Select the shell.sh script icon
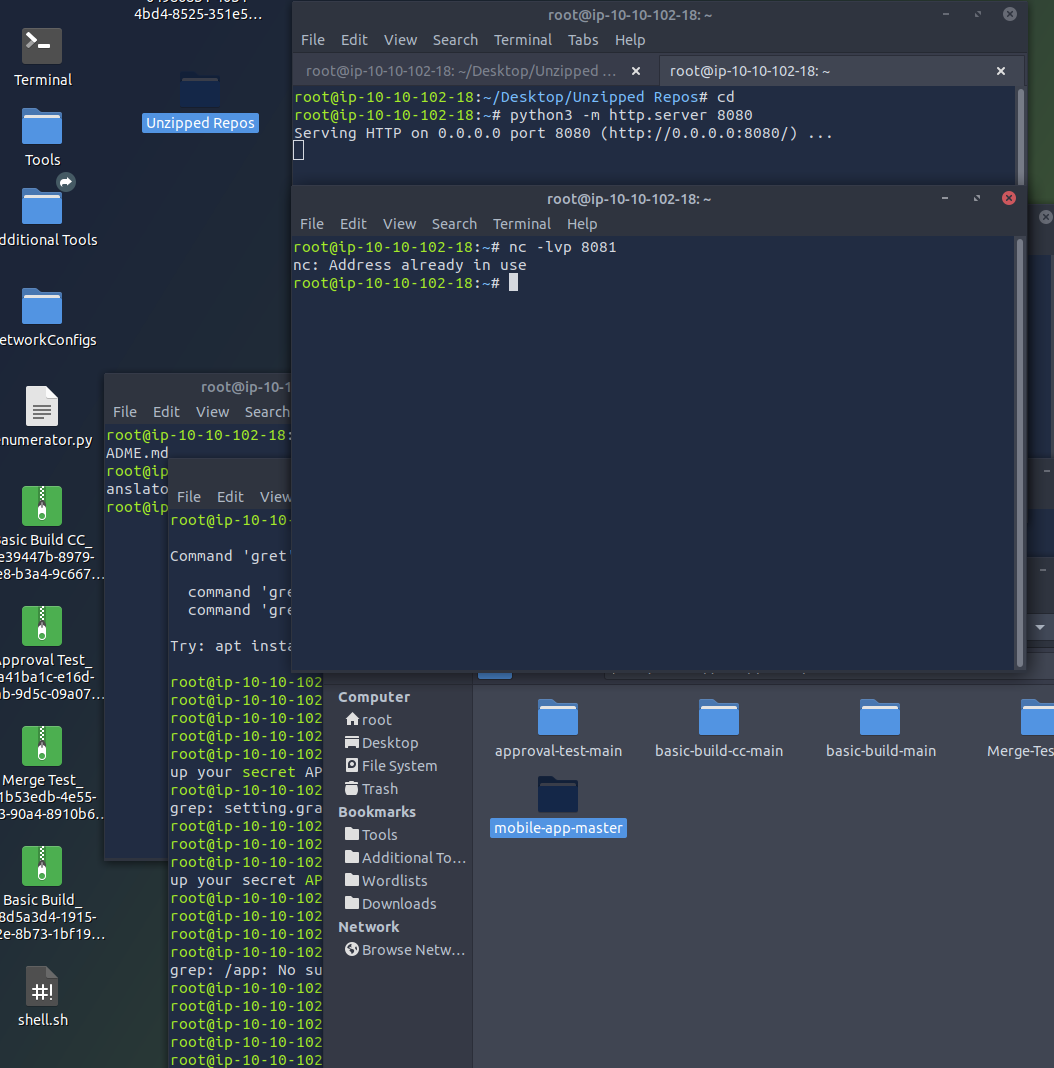Image resolution: width=1054 pixels, height=1068 pixels. pos(42,987)
